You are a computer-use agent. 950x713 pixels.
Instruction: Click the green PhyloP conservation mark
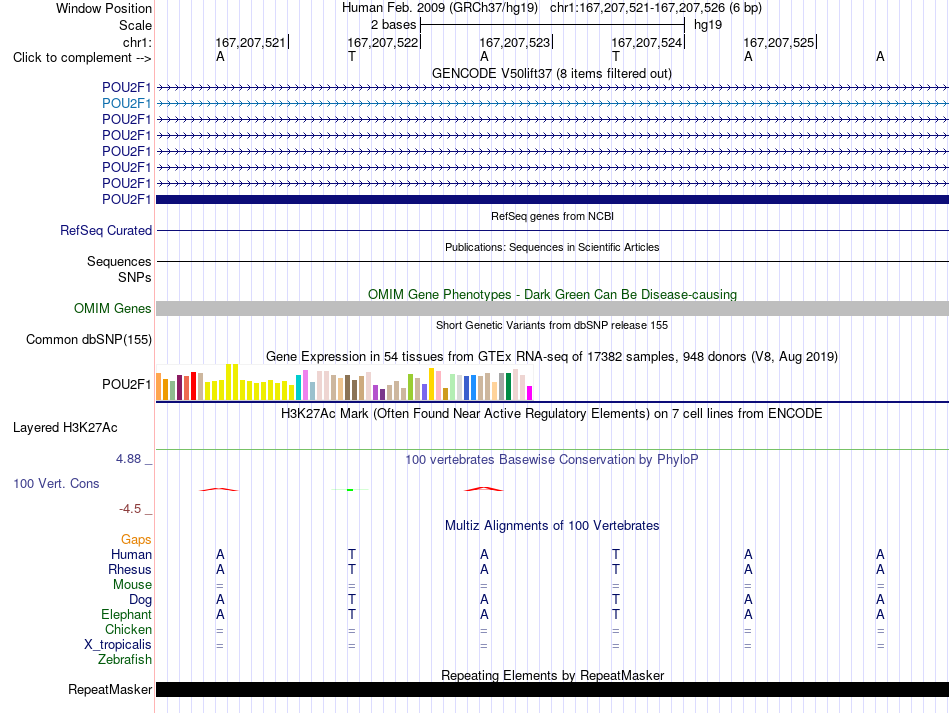tap(350, 489)
